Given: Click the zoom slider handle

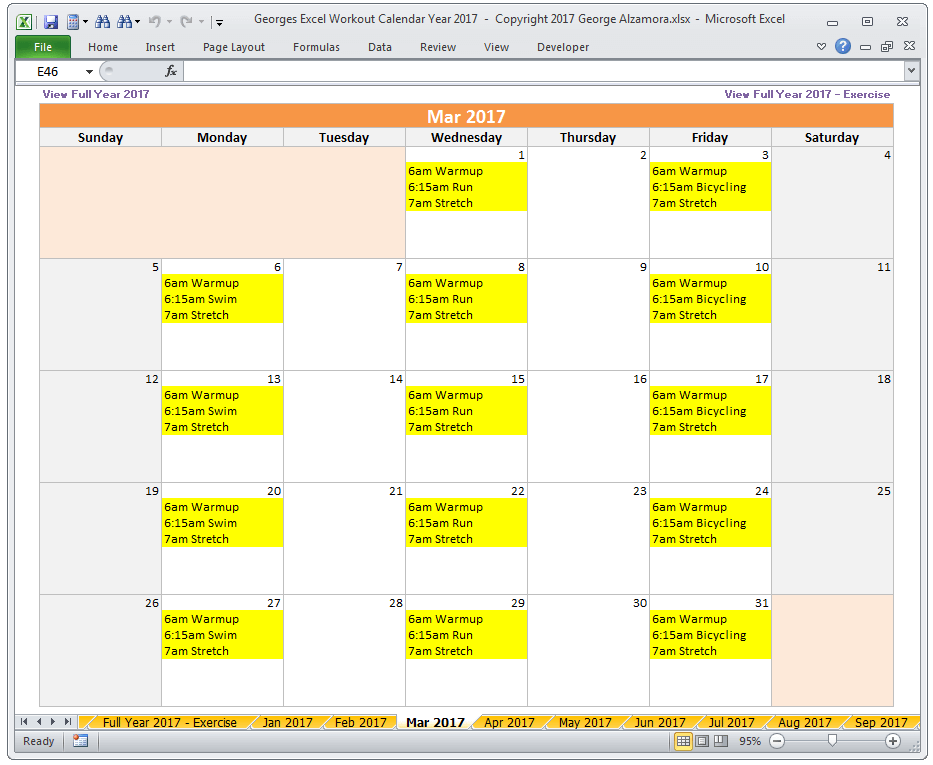Looking at the screenshot, I should [x=833, y=741].
